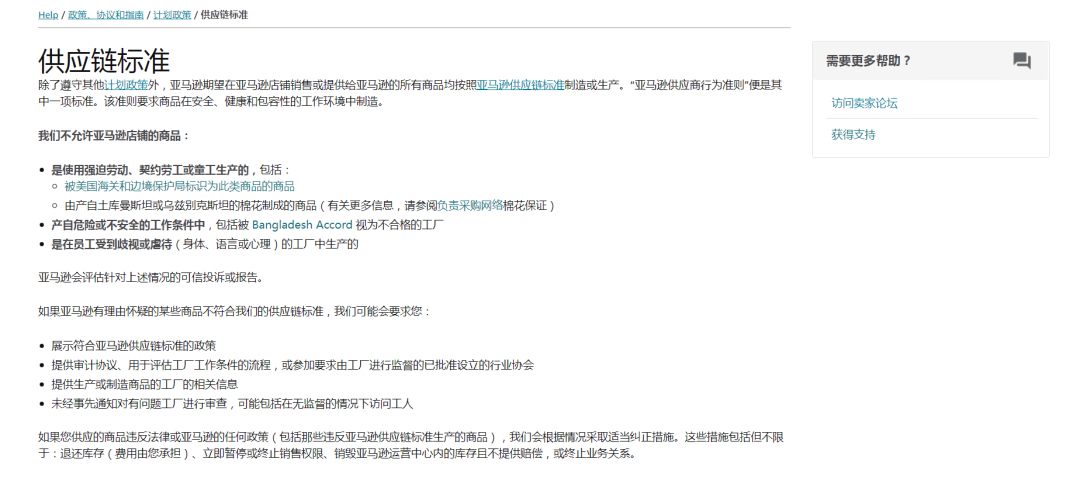Click bullet 是使用强迫劳动、契约劳工或童工生产的

tap(149, 169)
